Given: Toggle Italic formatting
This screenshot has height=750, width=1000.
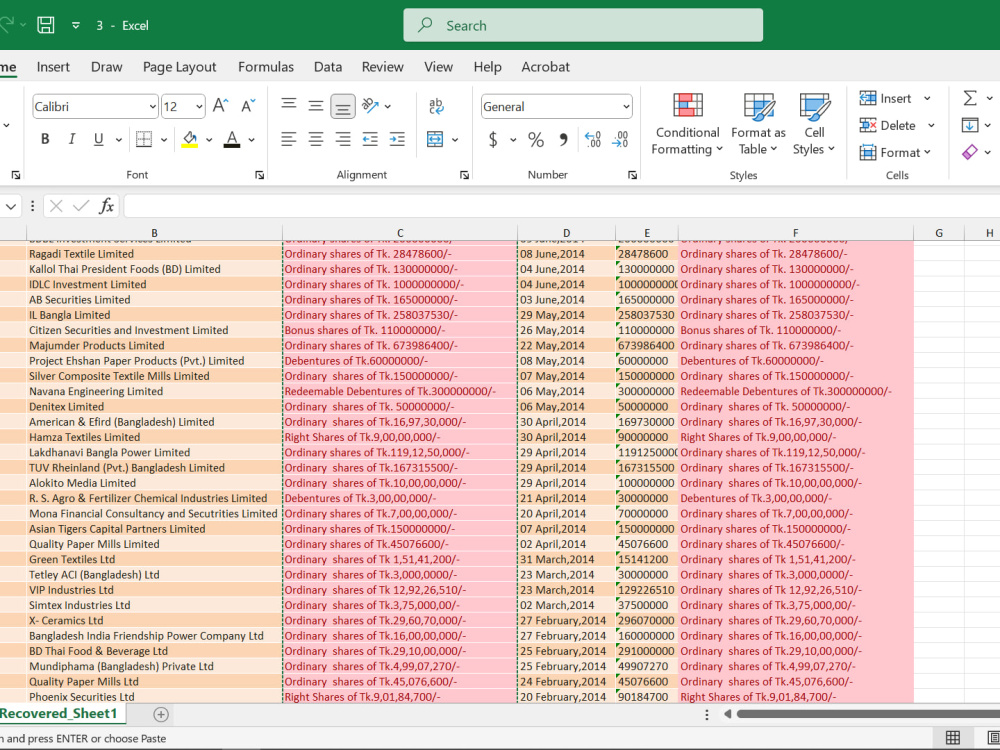Looking at the screenshot, I should pyautogui.click(x=72, y=139).
